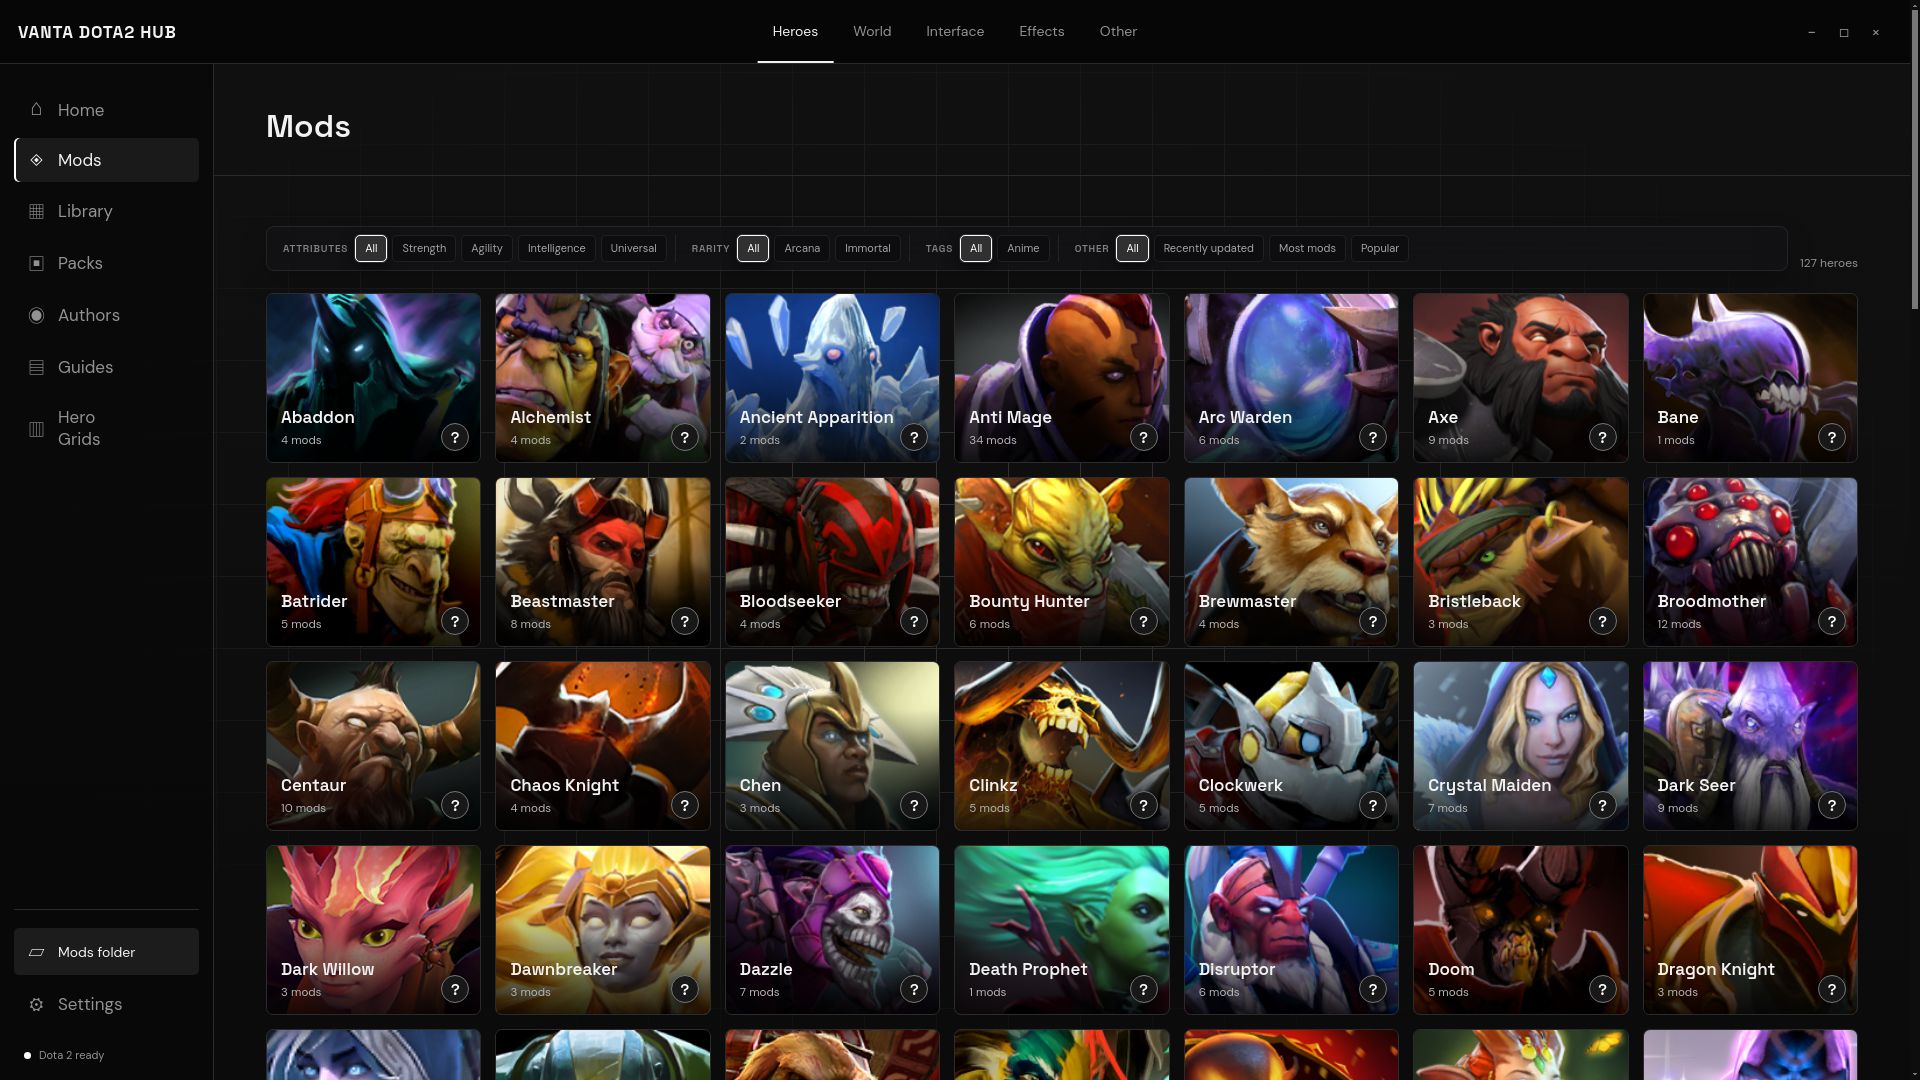Viewport: 1920px width, 1080px height.
Task: Filter heroes by Strength attribute
Action: tap(424, 248)
